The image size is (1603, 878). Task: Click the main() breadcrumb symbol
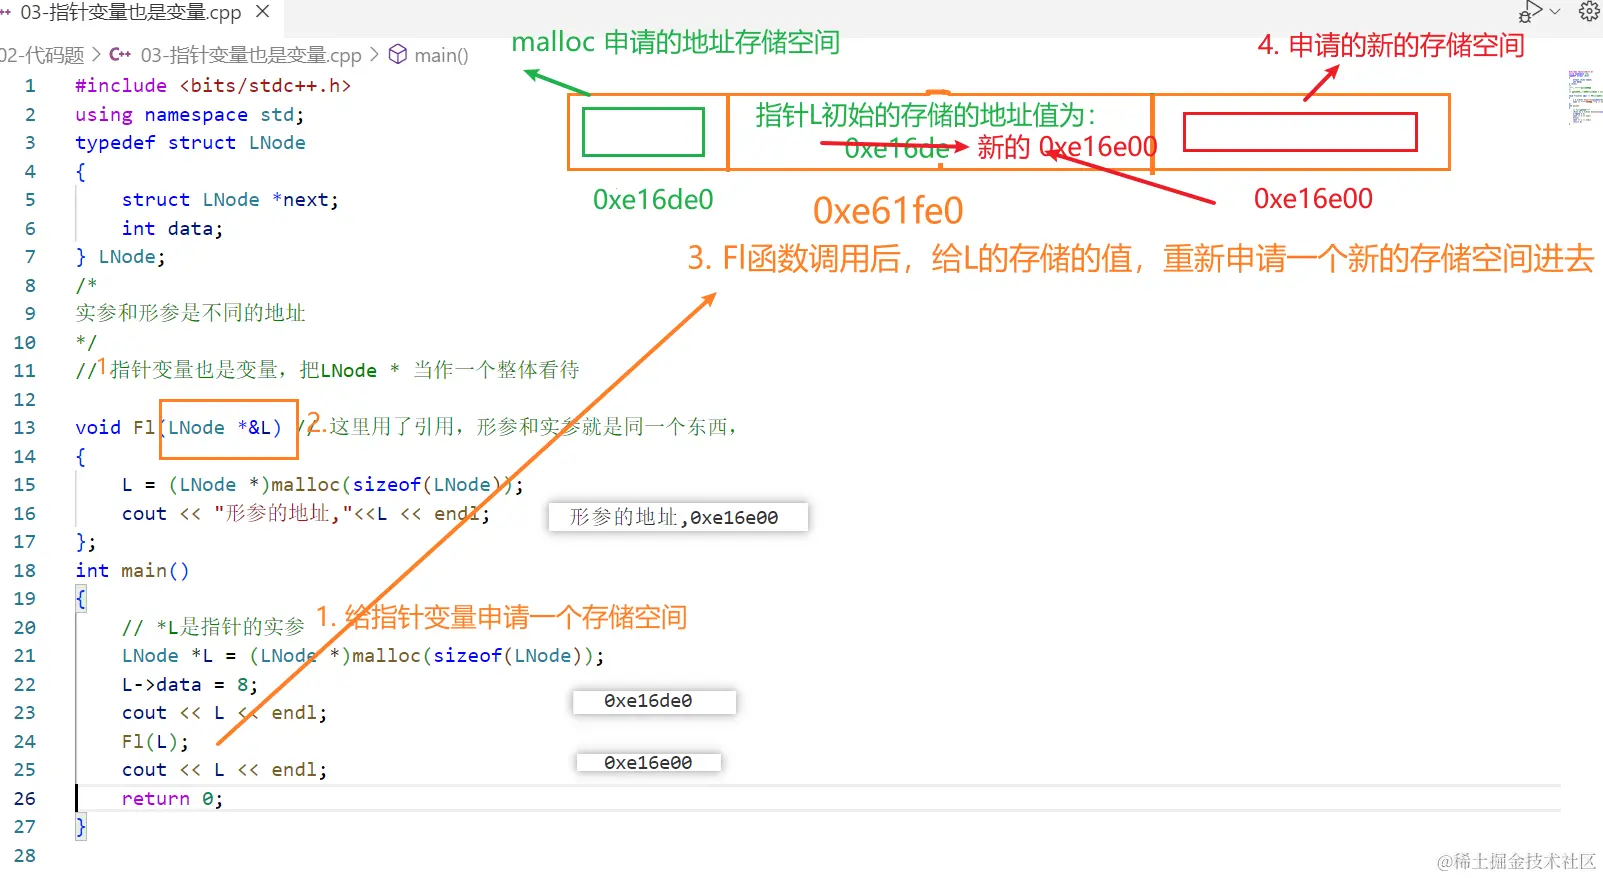pyautogui.click(x=441, y=55)
